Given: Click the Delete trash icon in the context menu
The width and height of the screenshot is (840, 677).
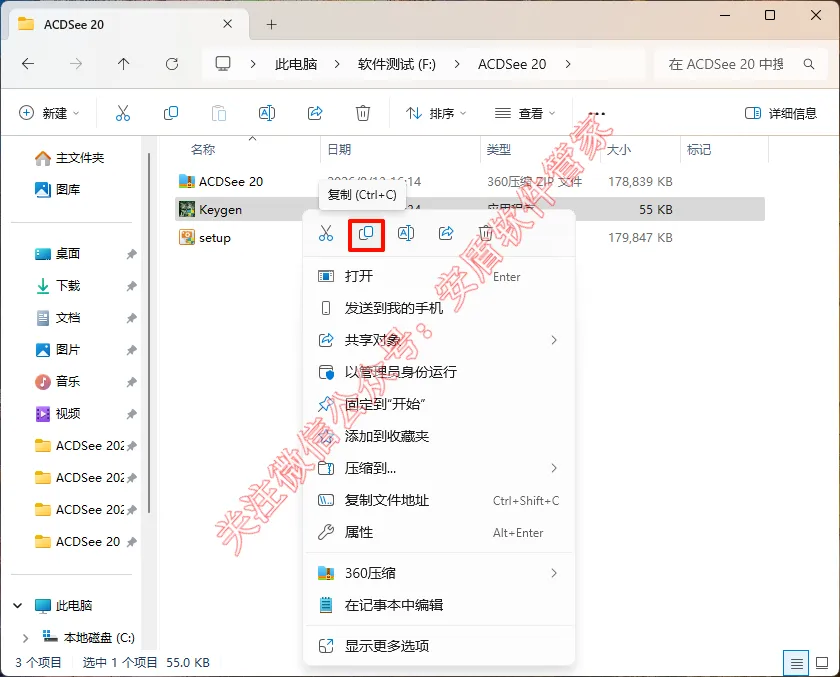Looking at the screenshot, I should pyautogui.click(x=485, y=234).
